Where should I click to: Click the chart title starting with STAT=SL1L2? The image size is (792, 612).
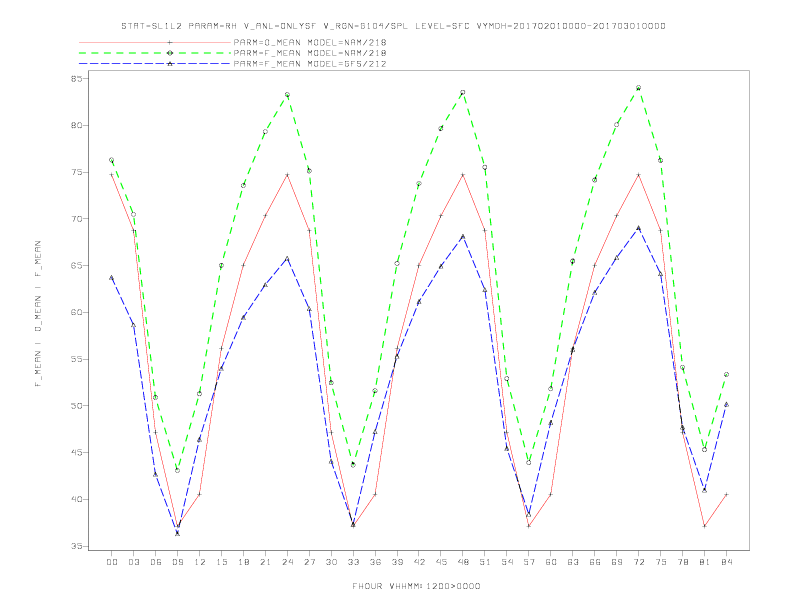[x=393, y=26]
